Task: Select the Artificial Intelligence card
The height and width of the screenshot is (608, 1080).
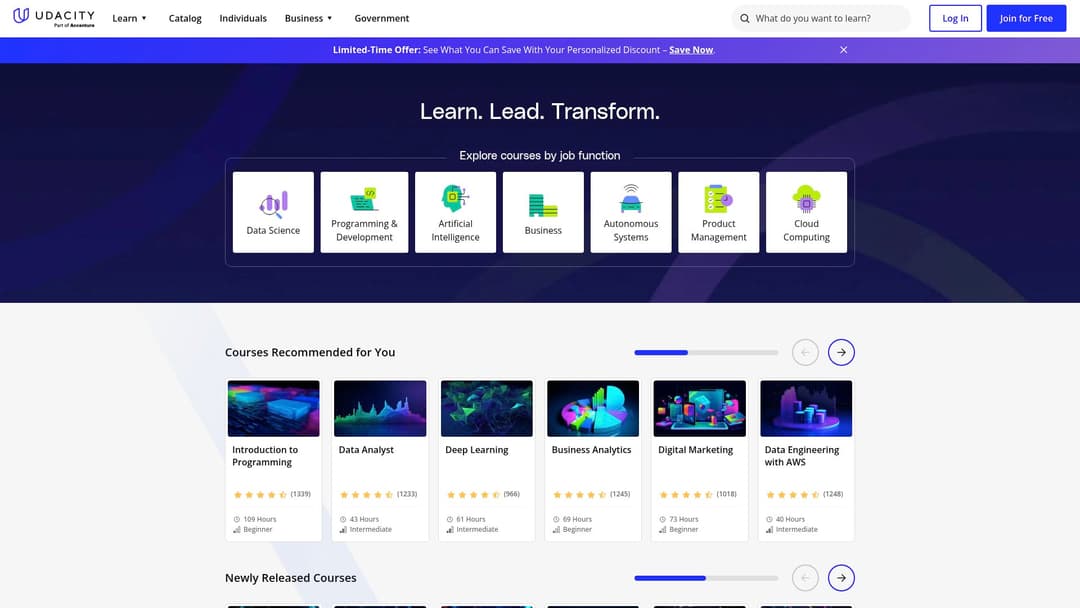Action: [x=455, y=212]
